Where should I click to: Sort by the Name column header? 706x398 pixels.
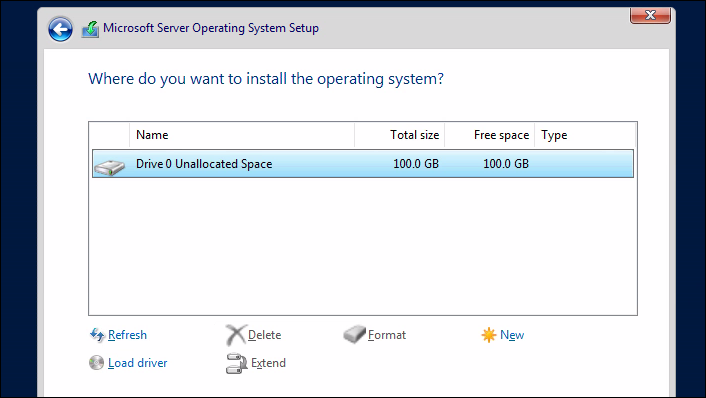coord(242,135)
